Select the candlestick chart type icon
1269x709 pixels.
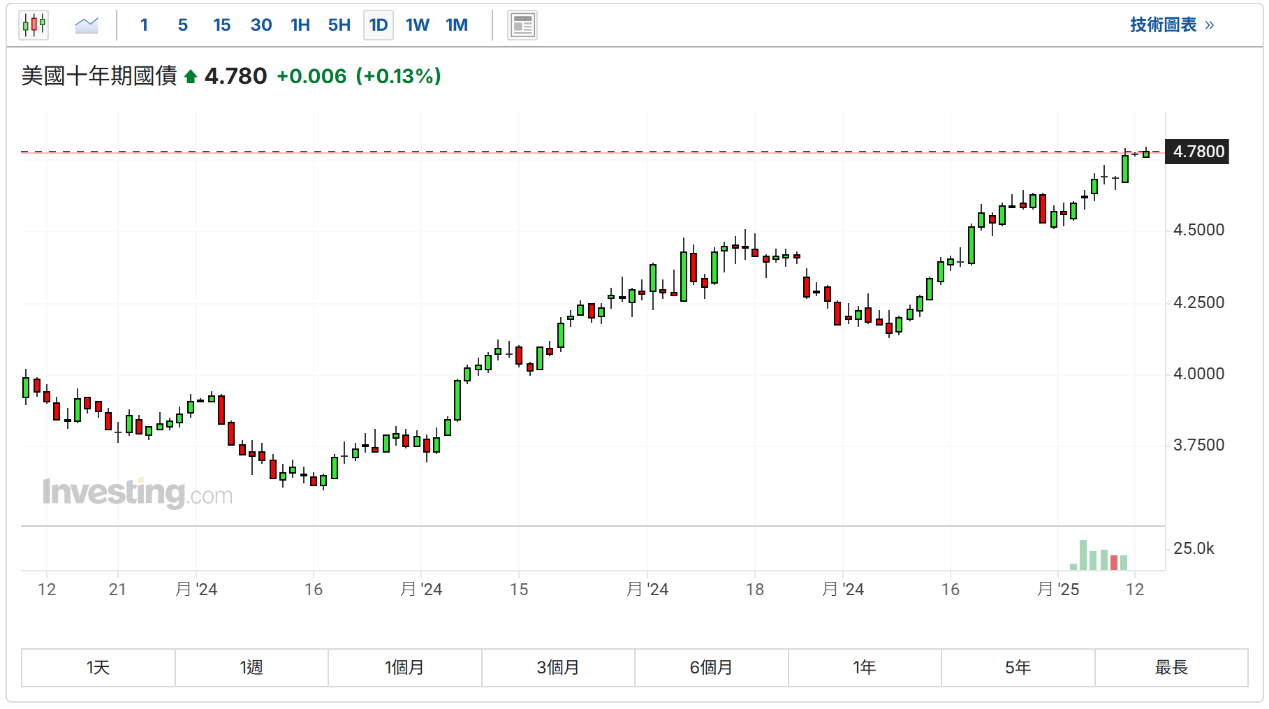coord(34,25)
